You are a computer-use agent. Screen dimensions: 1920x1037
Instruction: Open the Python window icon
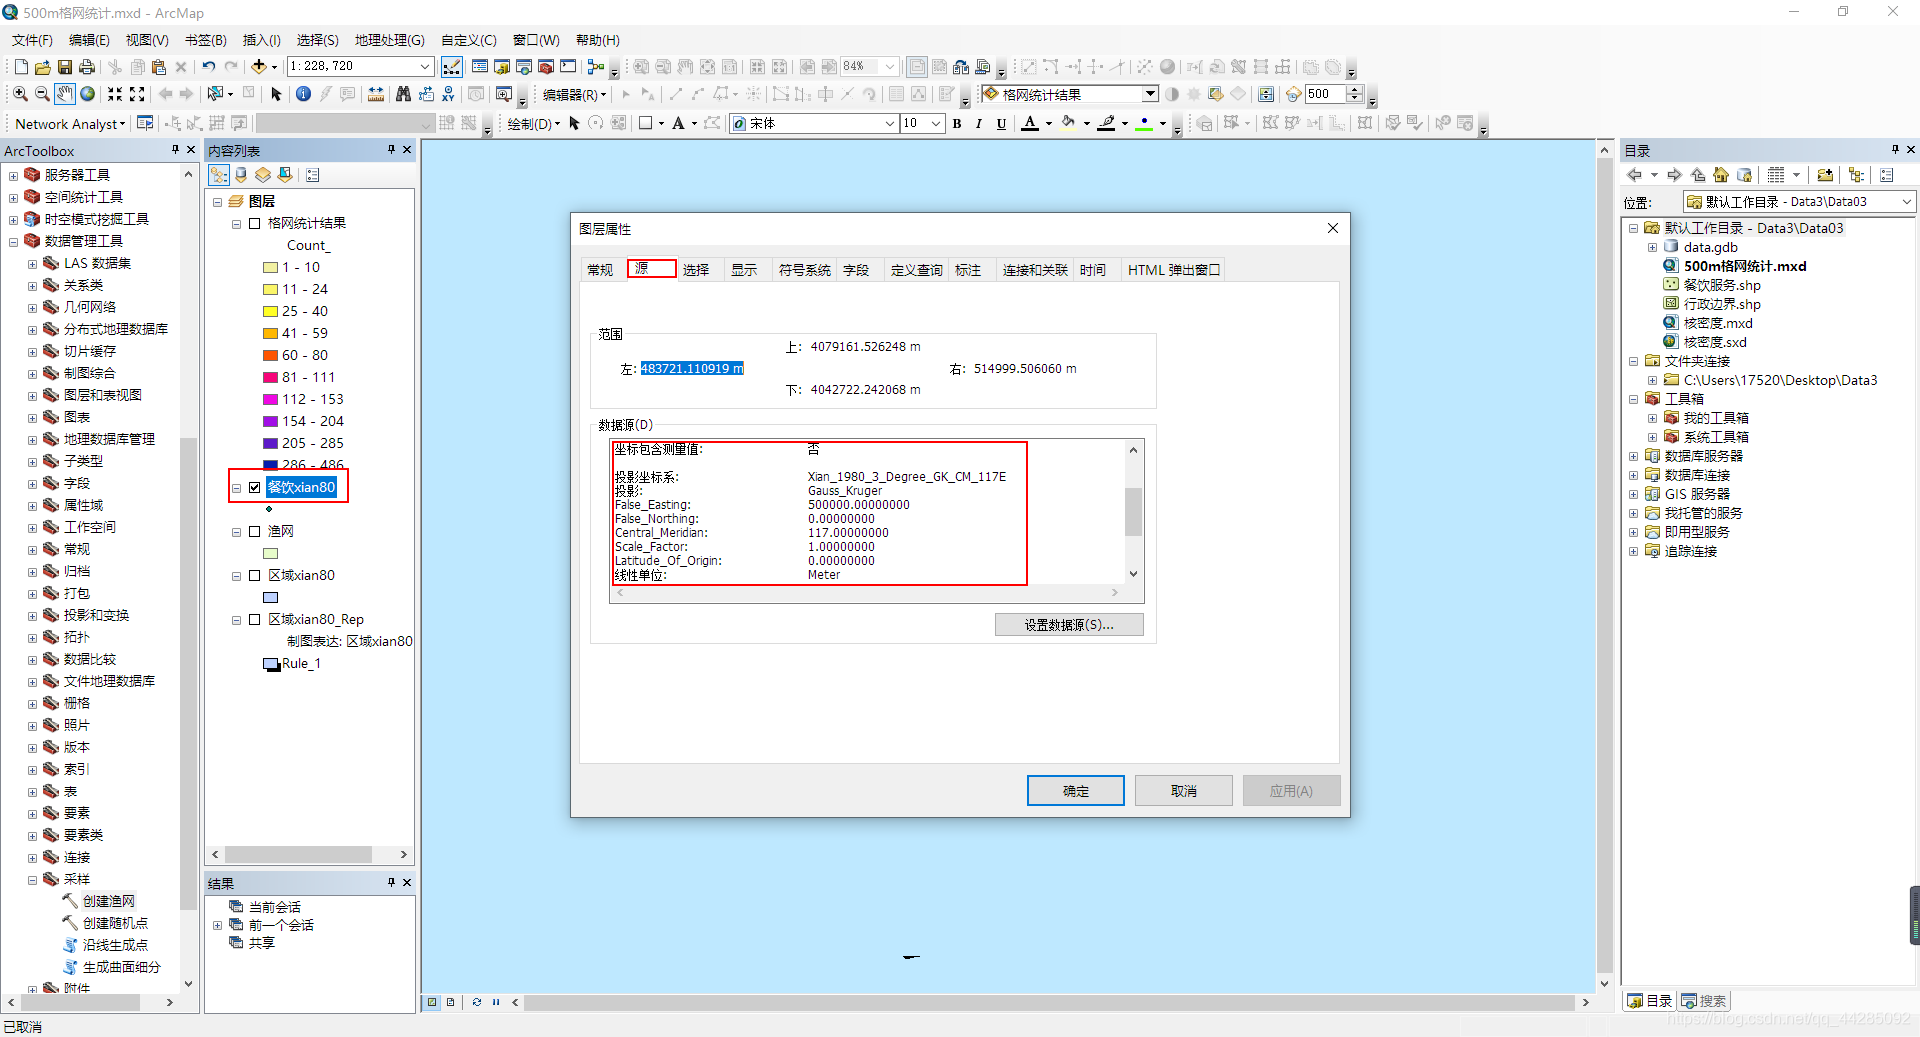tap(568, 67)
